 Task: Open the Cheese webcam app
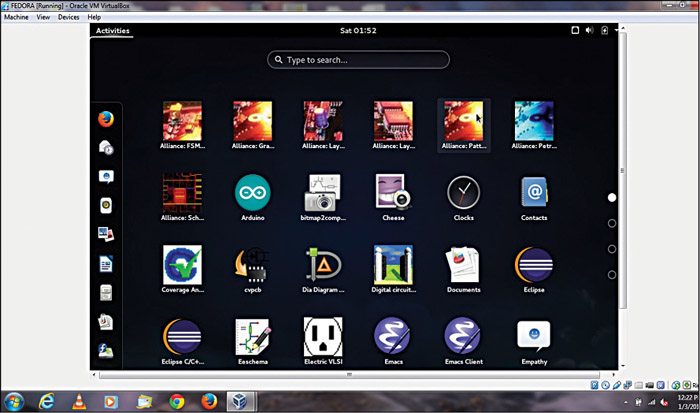tap(393, 191)
